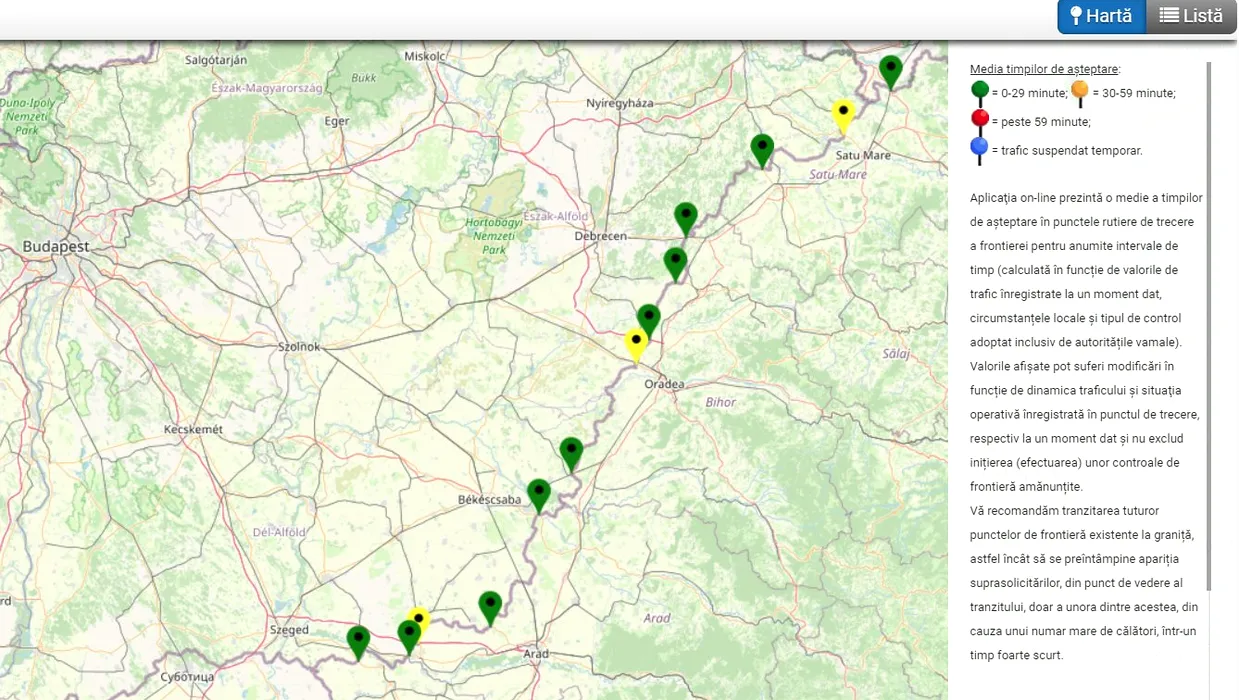This screenshot has width=1239, height=700.
Task: Click the Salgótarján label on the map
Action: [216, 60]
